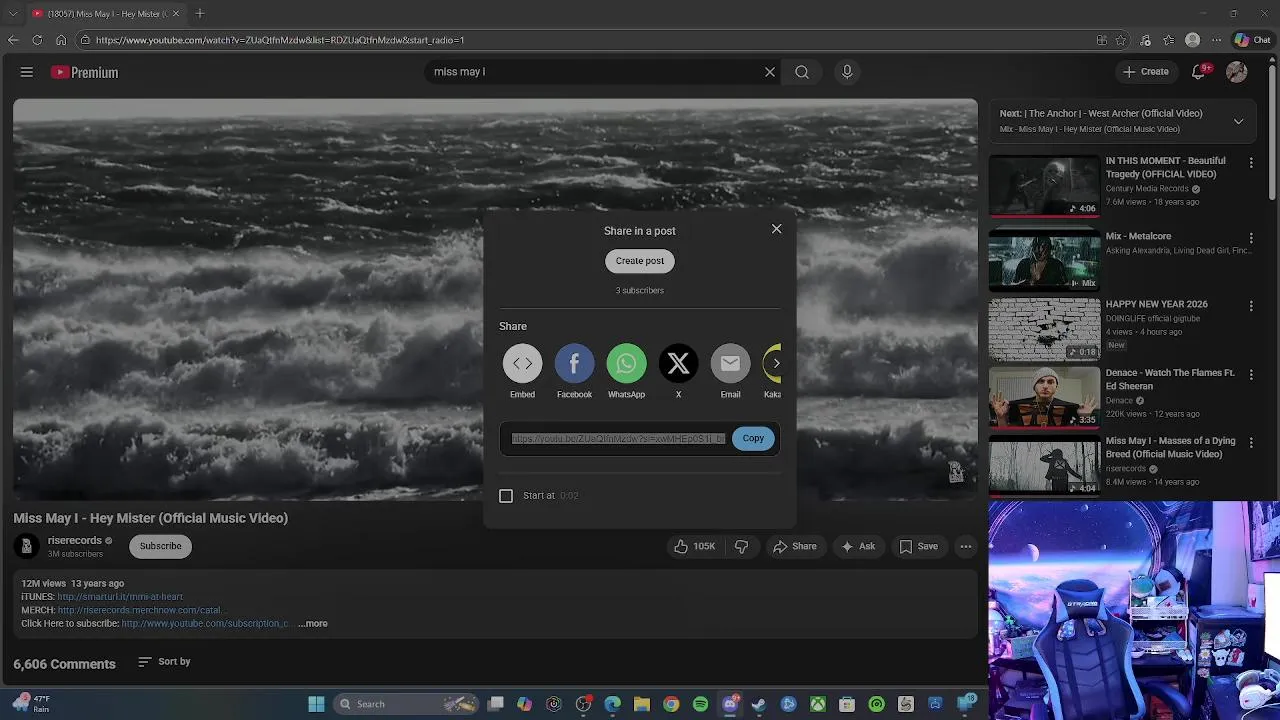The image size is (1280, 720).
Task: Save video to playlist
Action: coord(918,546)
